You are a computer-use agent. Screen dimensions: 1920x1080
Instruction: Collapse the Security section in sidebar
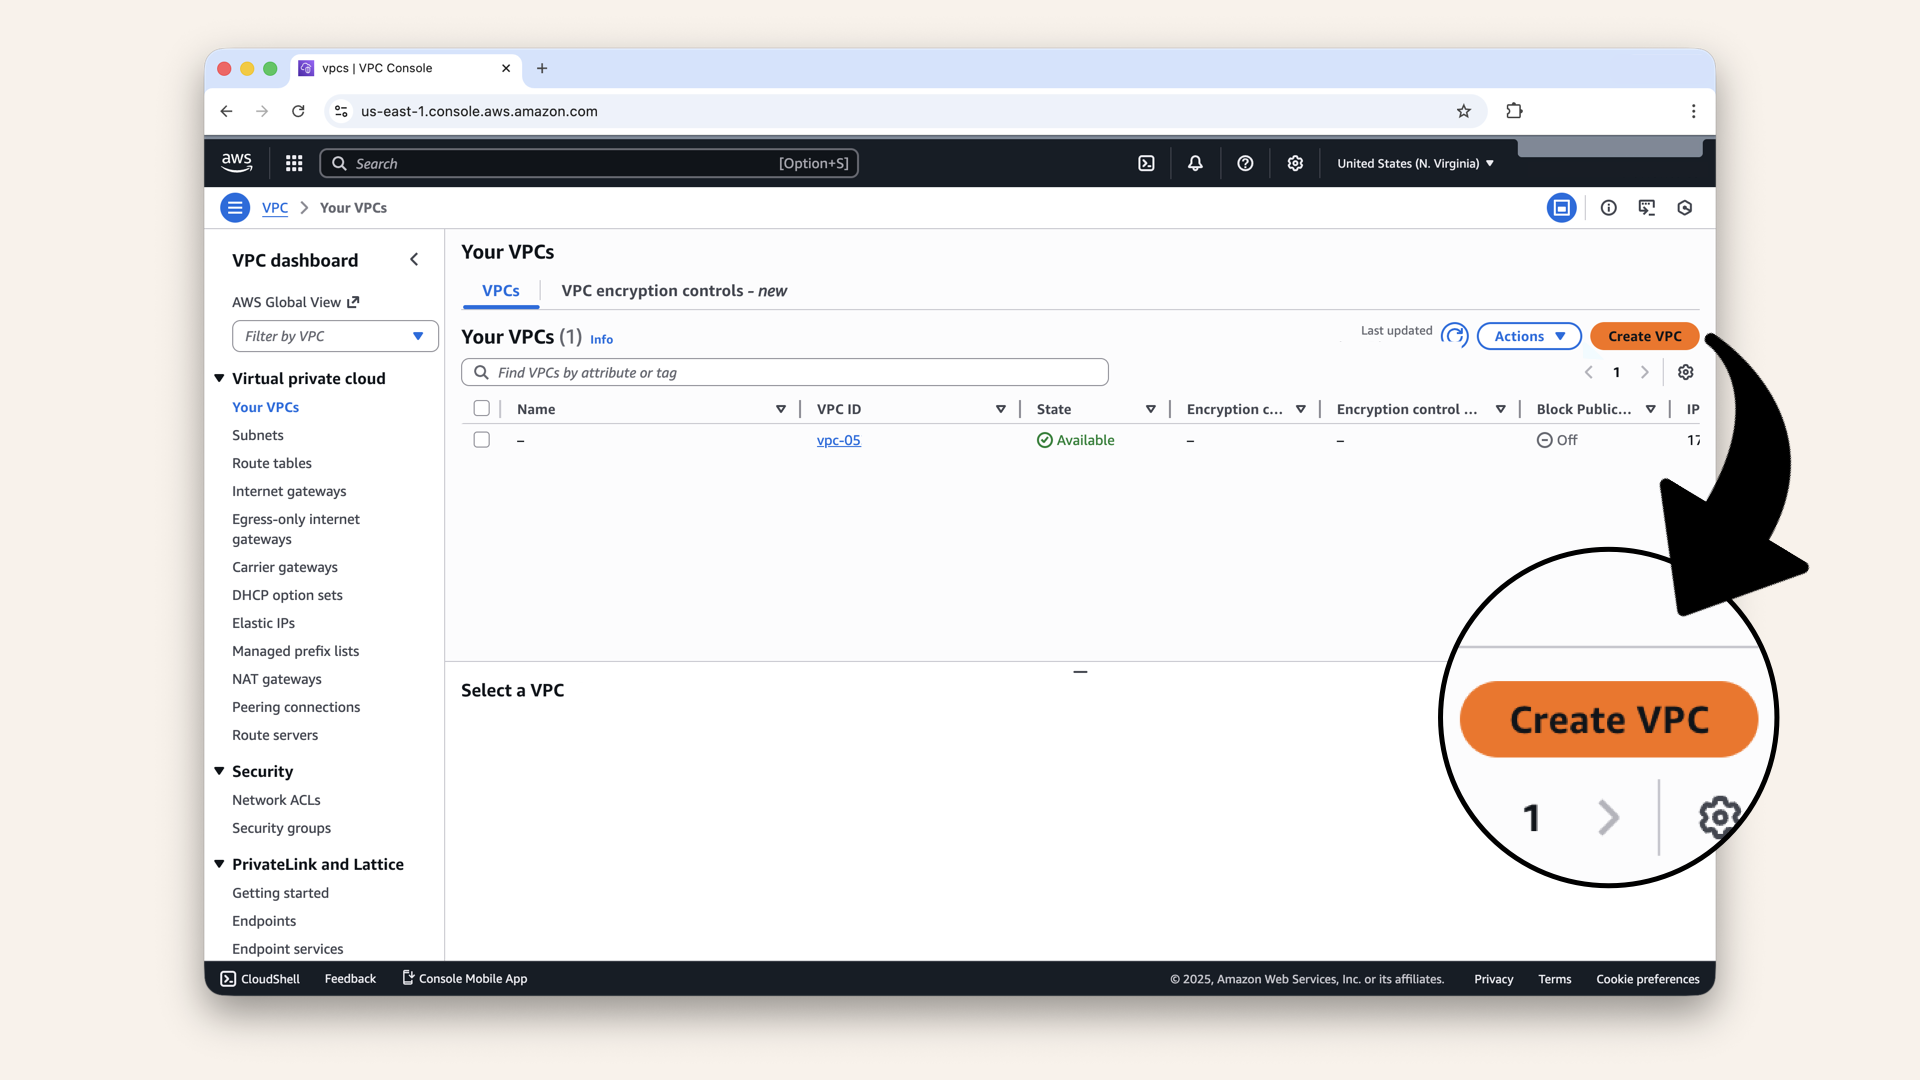[x=219, y=771]
